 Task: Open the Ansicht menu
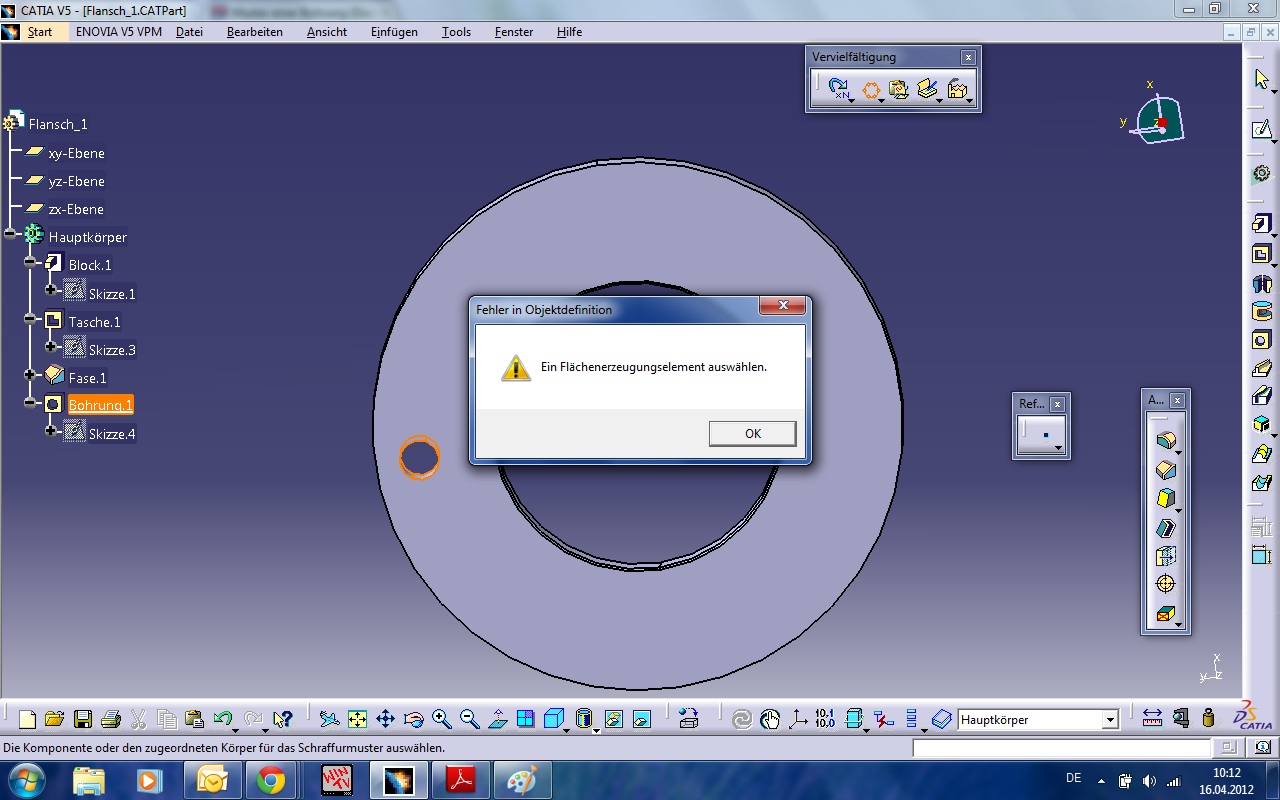click(x=327, y=32)
